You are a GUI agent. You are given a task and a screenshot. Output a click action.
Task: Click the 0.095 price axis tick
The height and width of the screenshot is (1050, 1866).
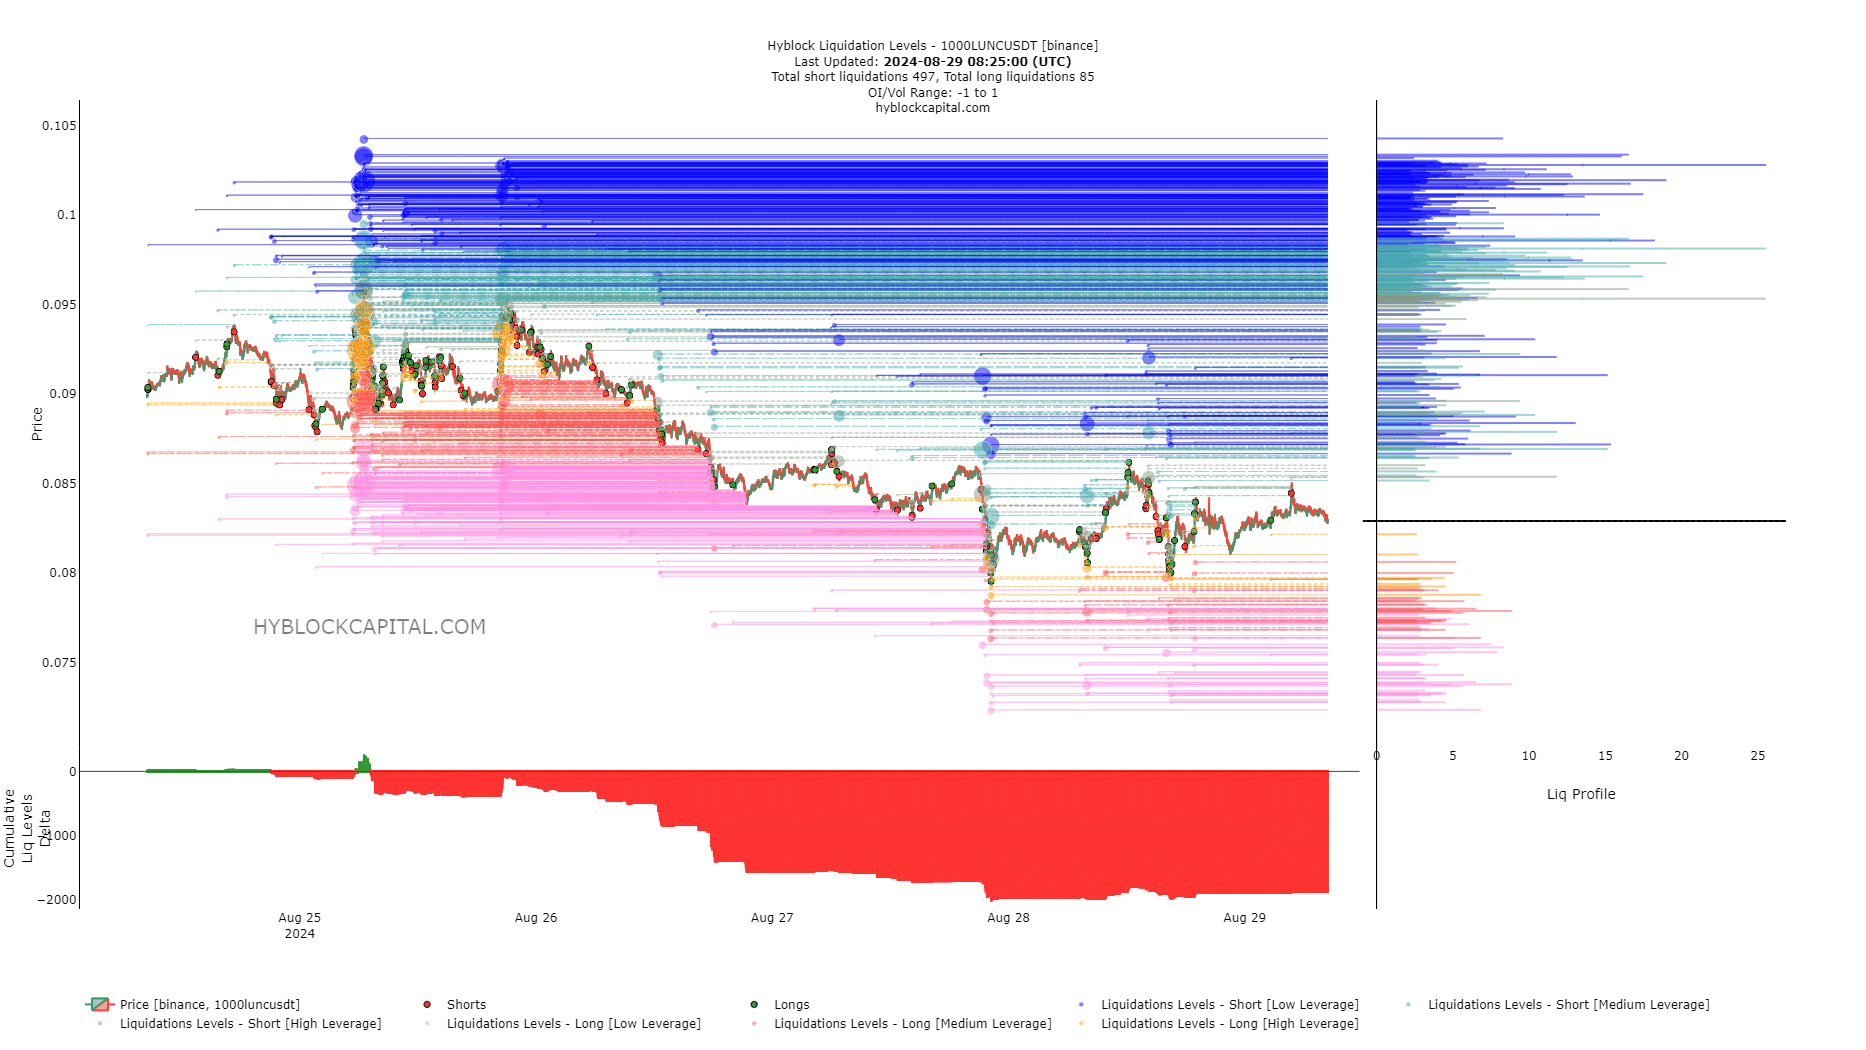tap(59, 304)
